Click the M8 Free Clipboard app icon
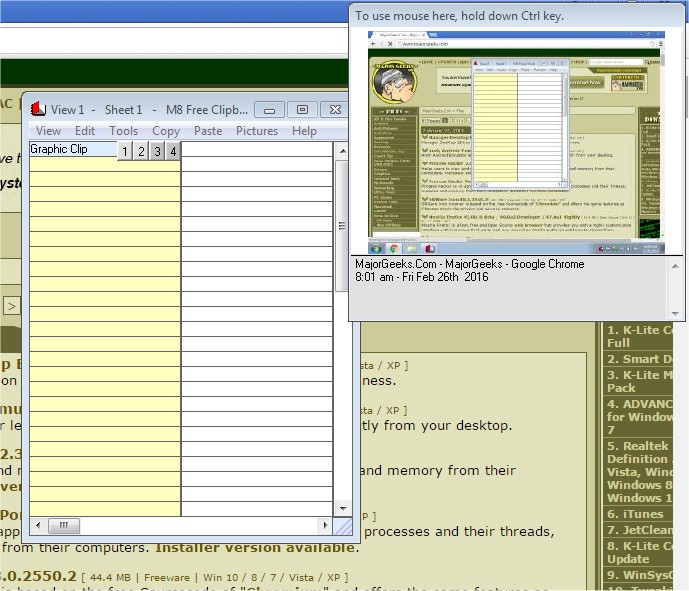 (x=38, y=109)
